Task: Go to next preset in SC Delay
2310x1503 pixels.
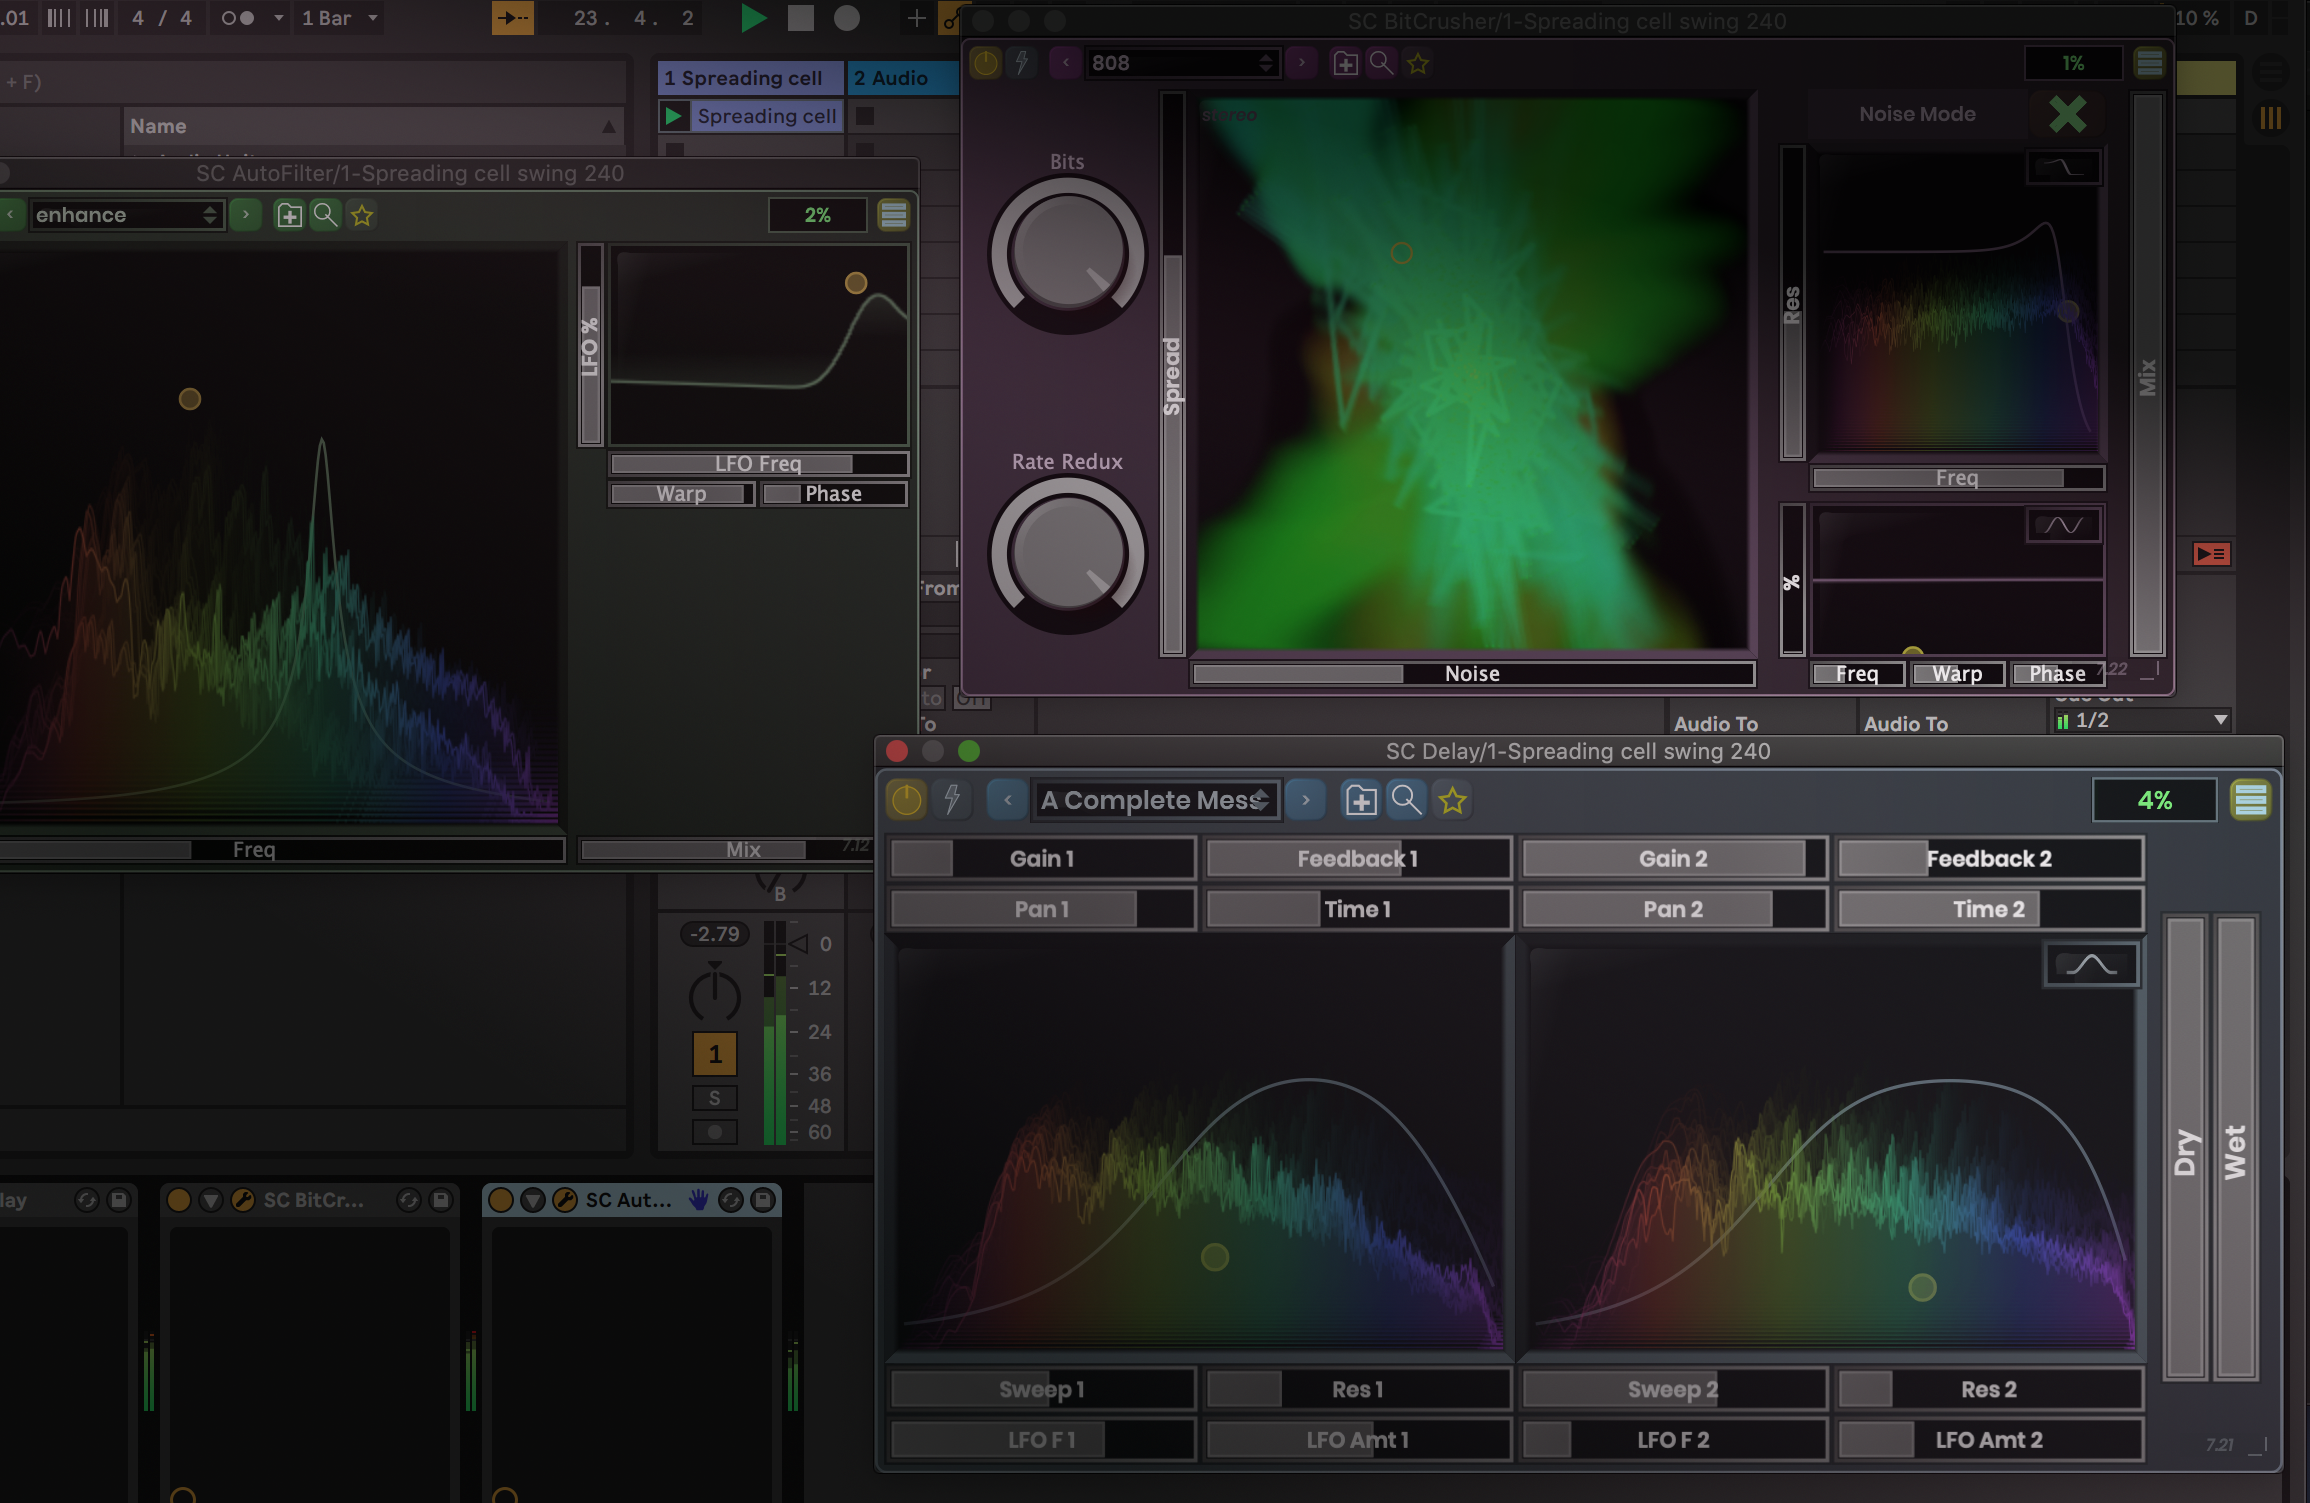Action: (x=1305, y=800)
